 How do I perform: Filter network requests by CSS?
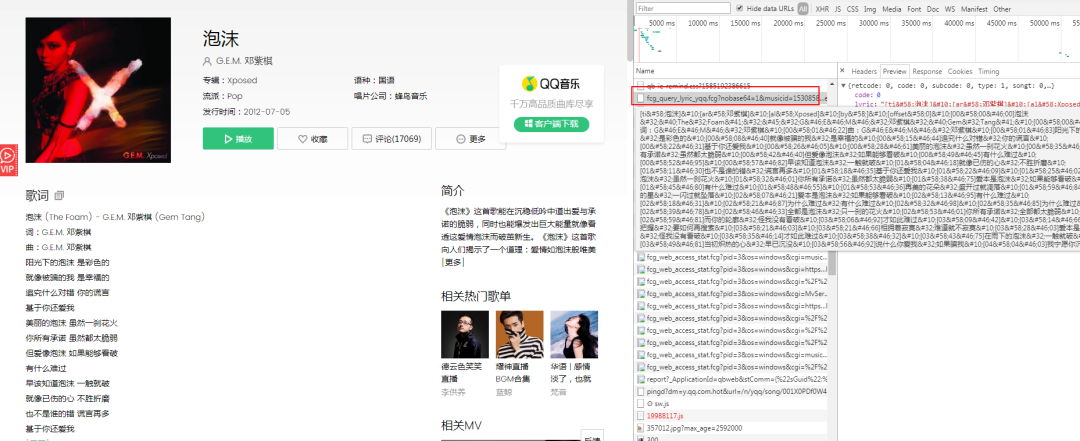coord(852,9)
